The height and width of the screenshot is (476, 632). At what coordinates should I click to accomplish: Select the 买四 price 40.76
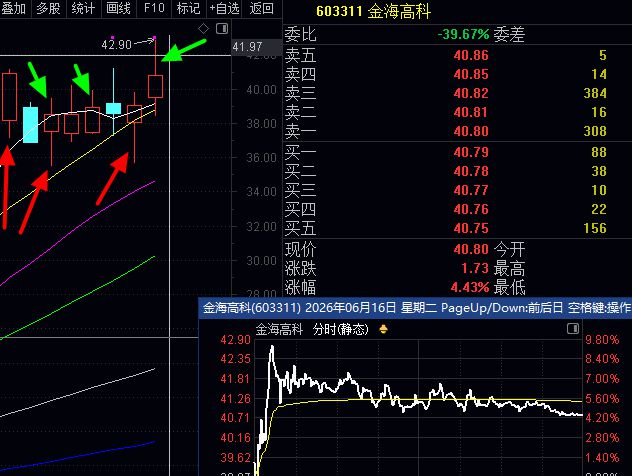pos(471,209)
